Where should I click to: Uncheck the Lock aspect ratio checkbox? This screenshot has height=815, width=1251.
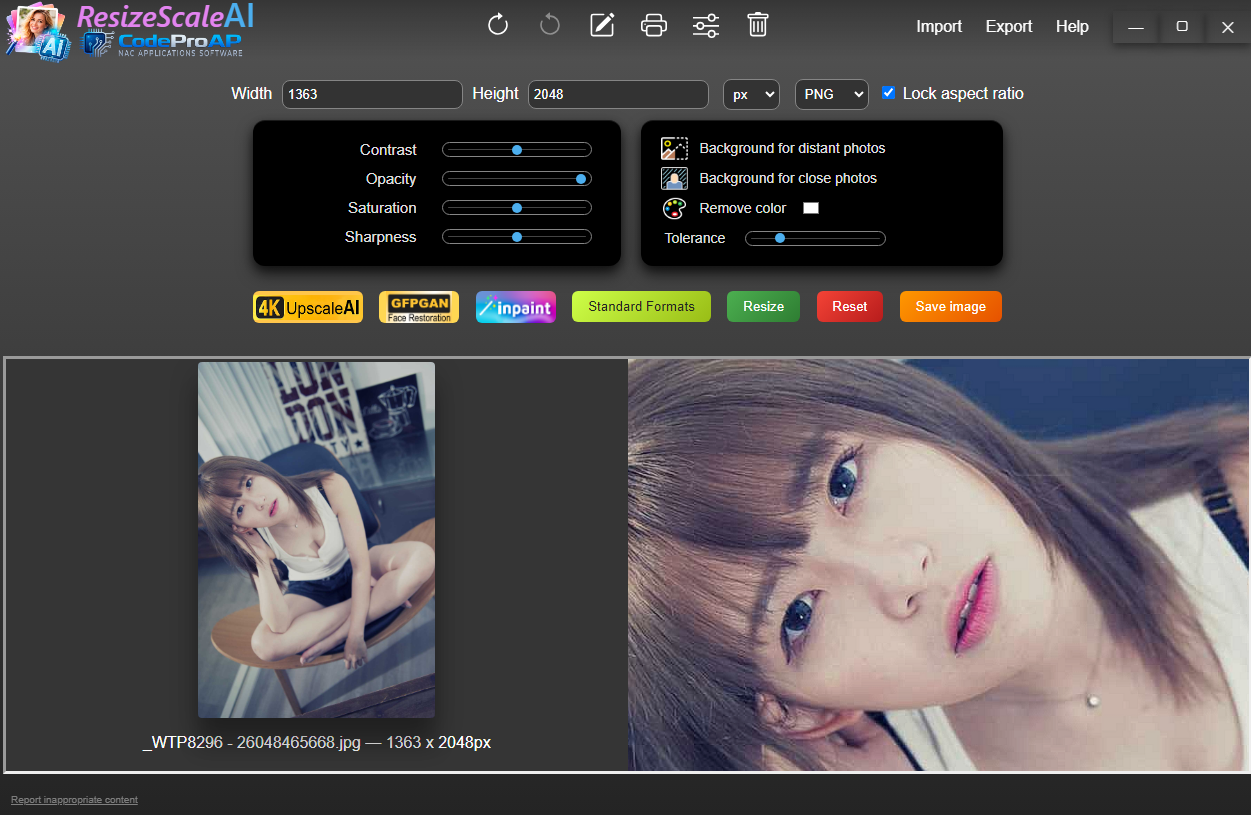[x=888, y=93]
